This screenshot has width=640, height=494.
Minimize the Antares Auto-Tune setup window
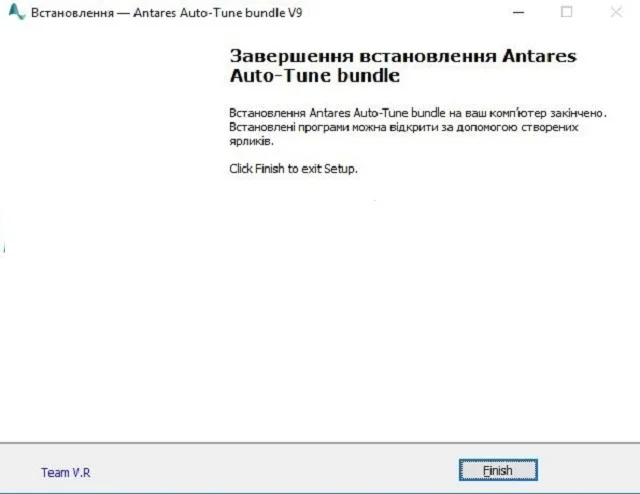pos(518,12)
